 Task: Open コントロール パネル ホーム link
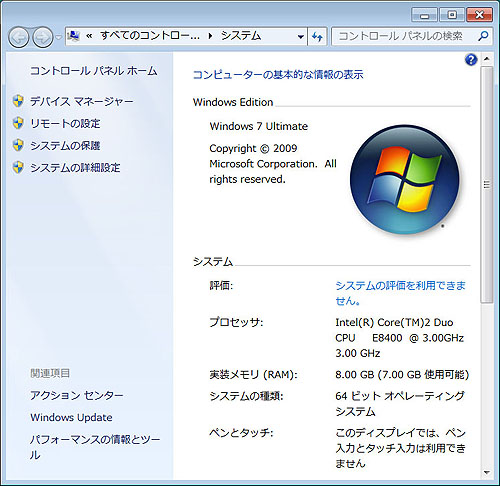[94, 71]
